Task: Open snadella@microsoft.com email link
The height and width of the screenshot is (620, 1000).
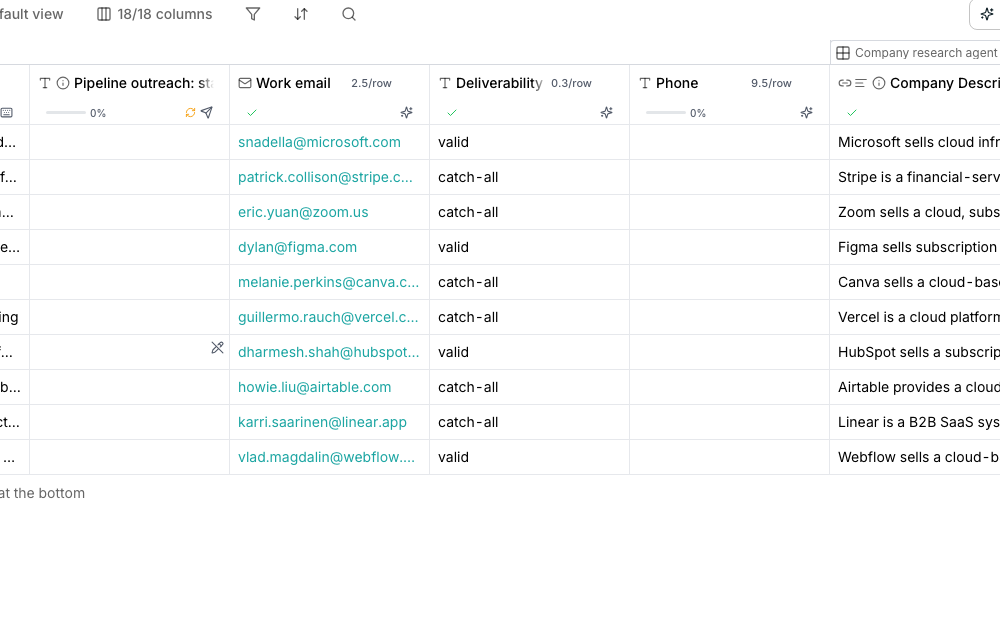Action: click(x=320, y=142)
